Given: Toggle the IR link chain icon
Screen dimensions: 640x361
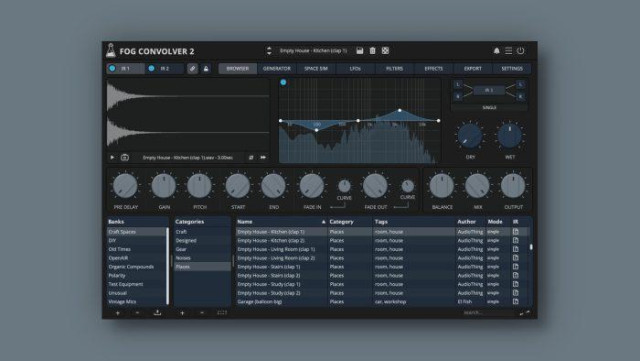Looking at the screenshot, I should tap(192, 69).
